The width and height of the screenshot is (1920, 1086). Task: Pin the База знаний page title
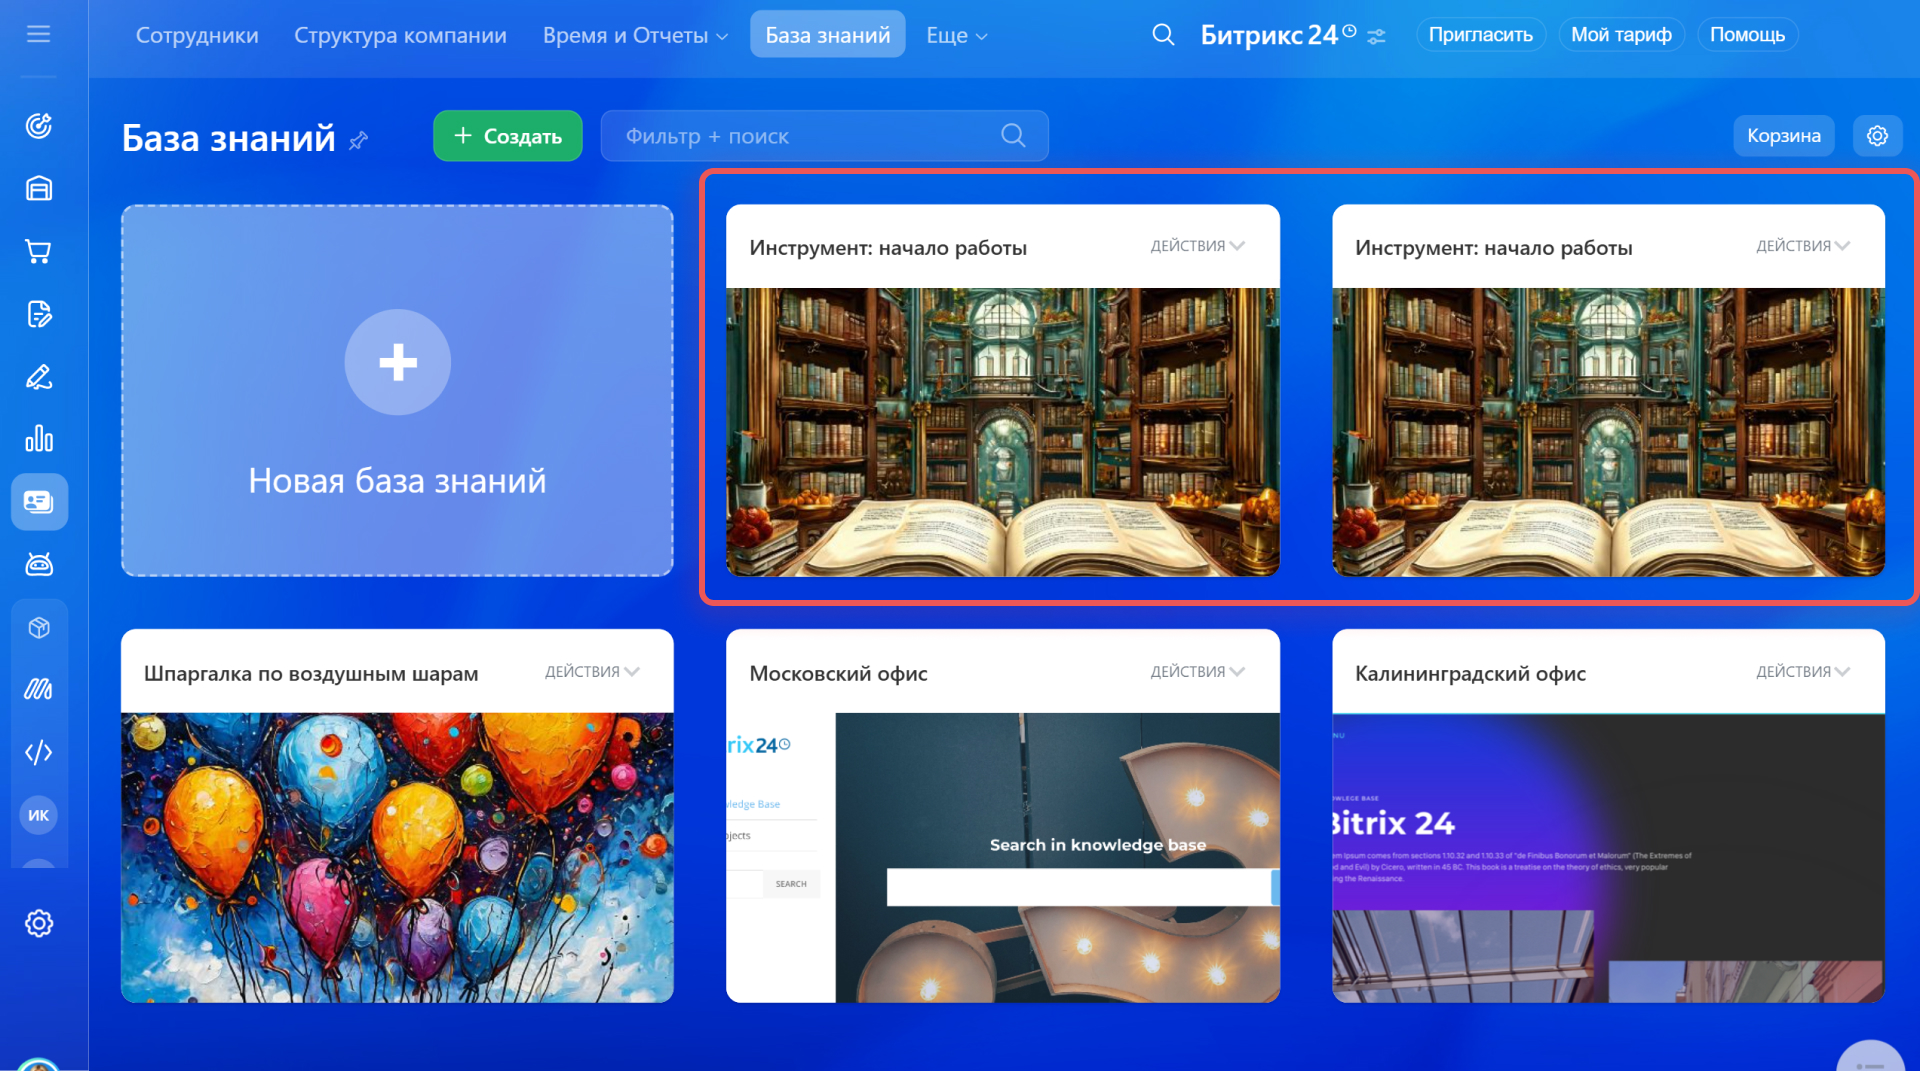359,141
